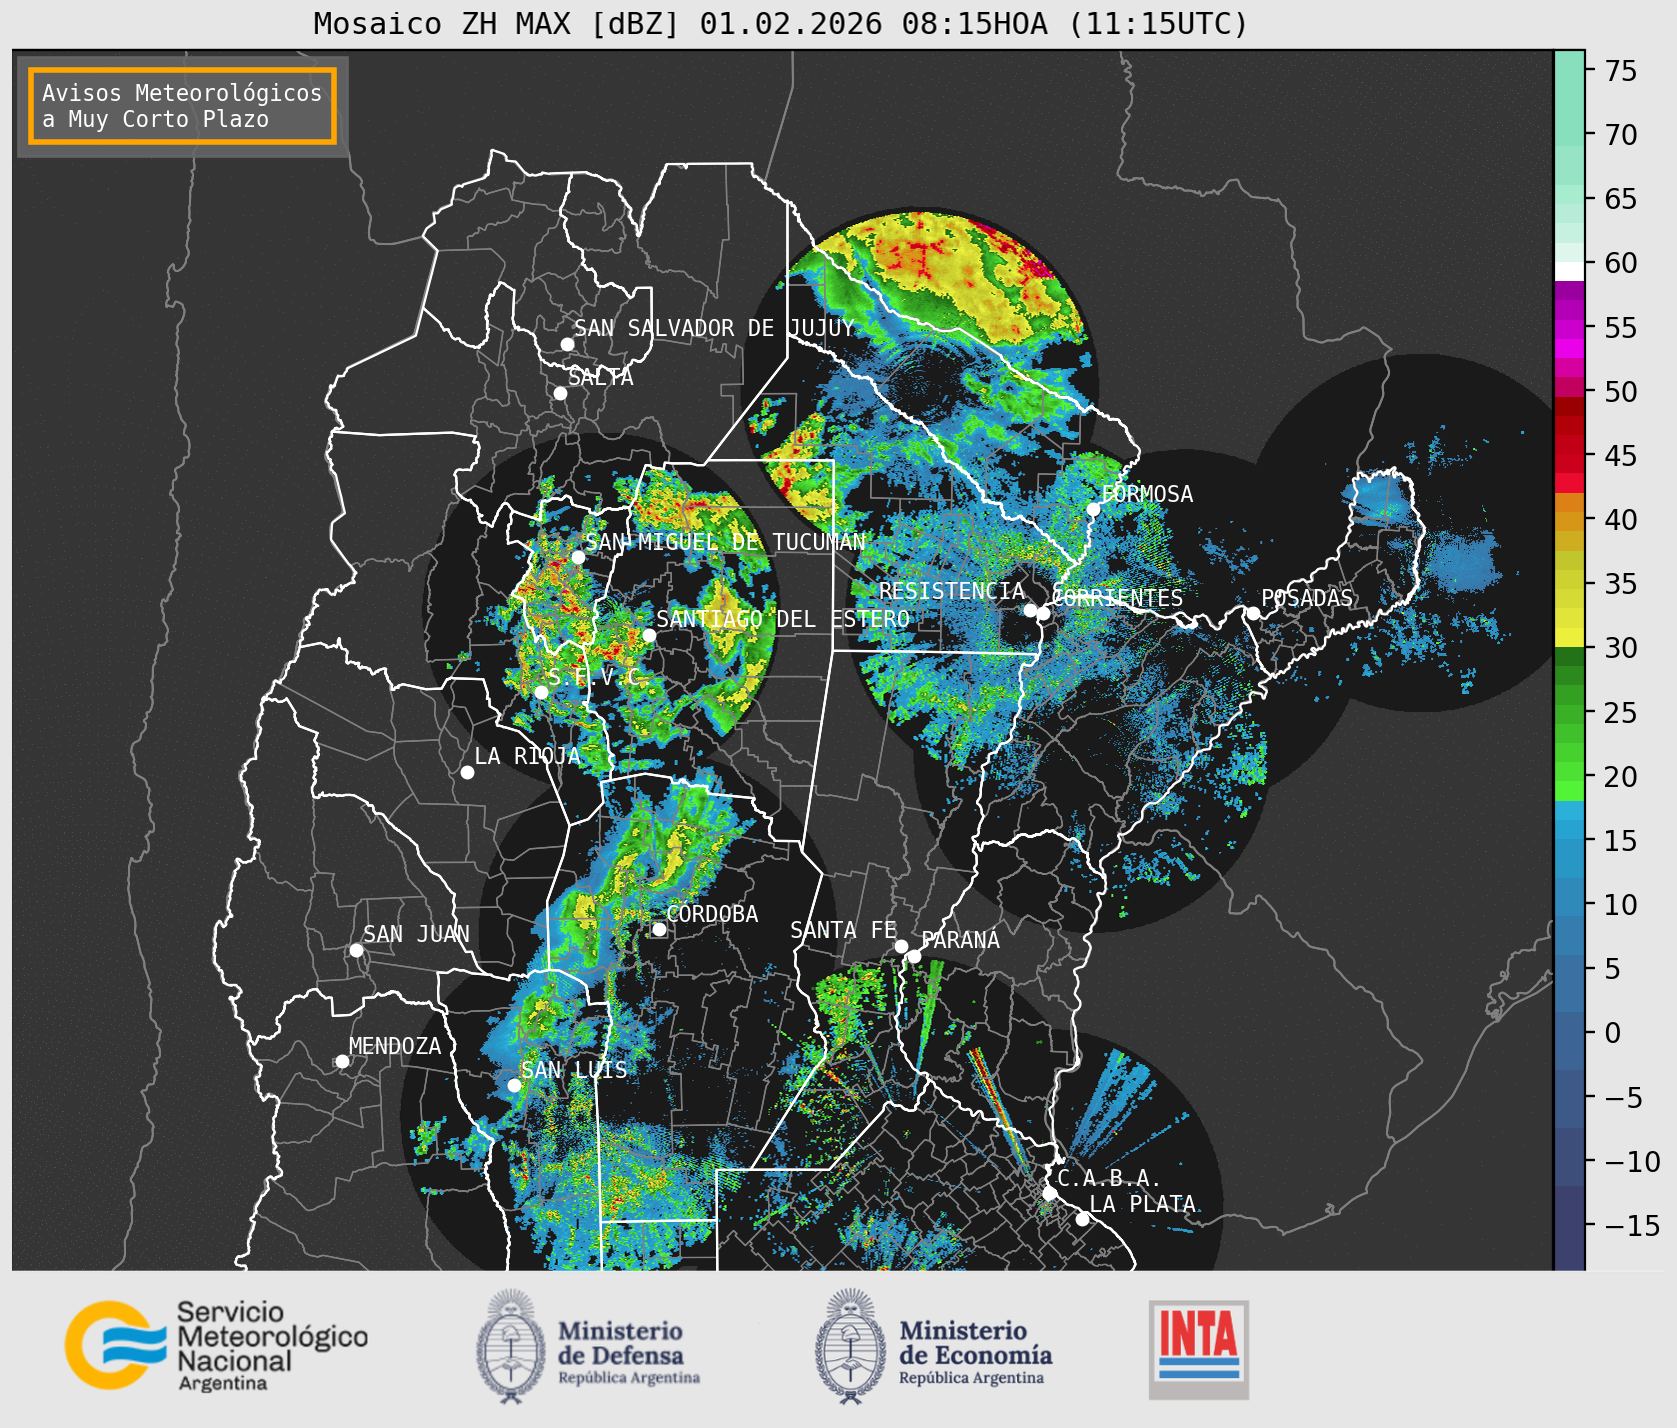Select the San Salvador de Jujuy city marker
The image size is (1677, 1428).
coord(567,344)
